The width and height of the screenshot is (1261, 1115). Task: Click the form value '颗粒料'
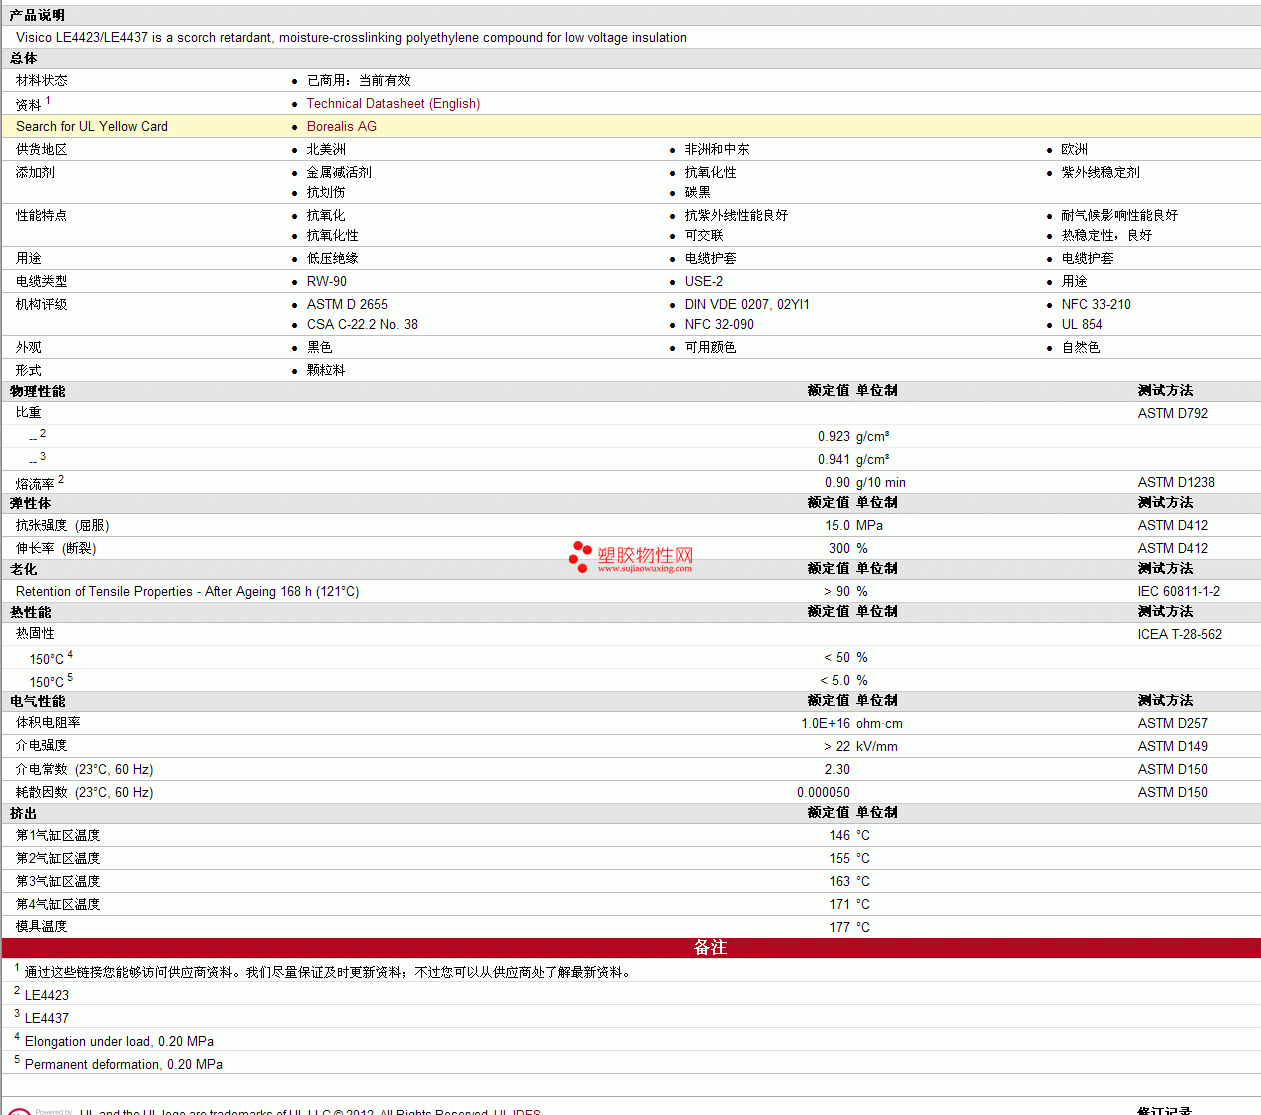326,371
